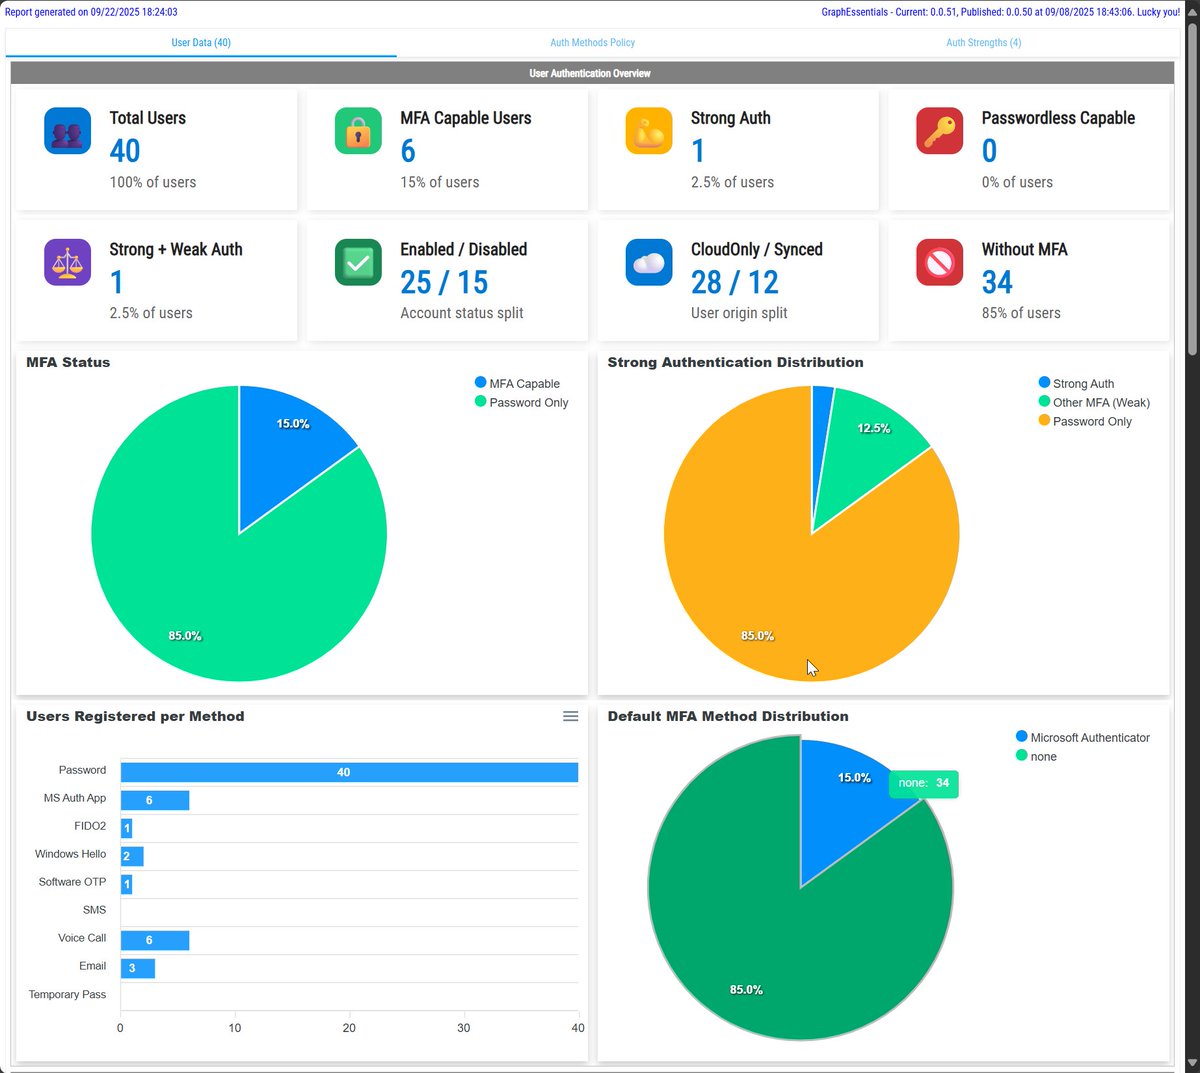Click the '15% of users' text

[440, 182]
